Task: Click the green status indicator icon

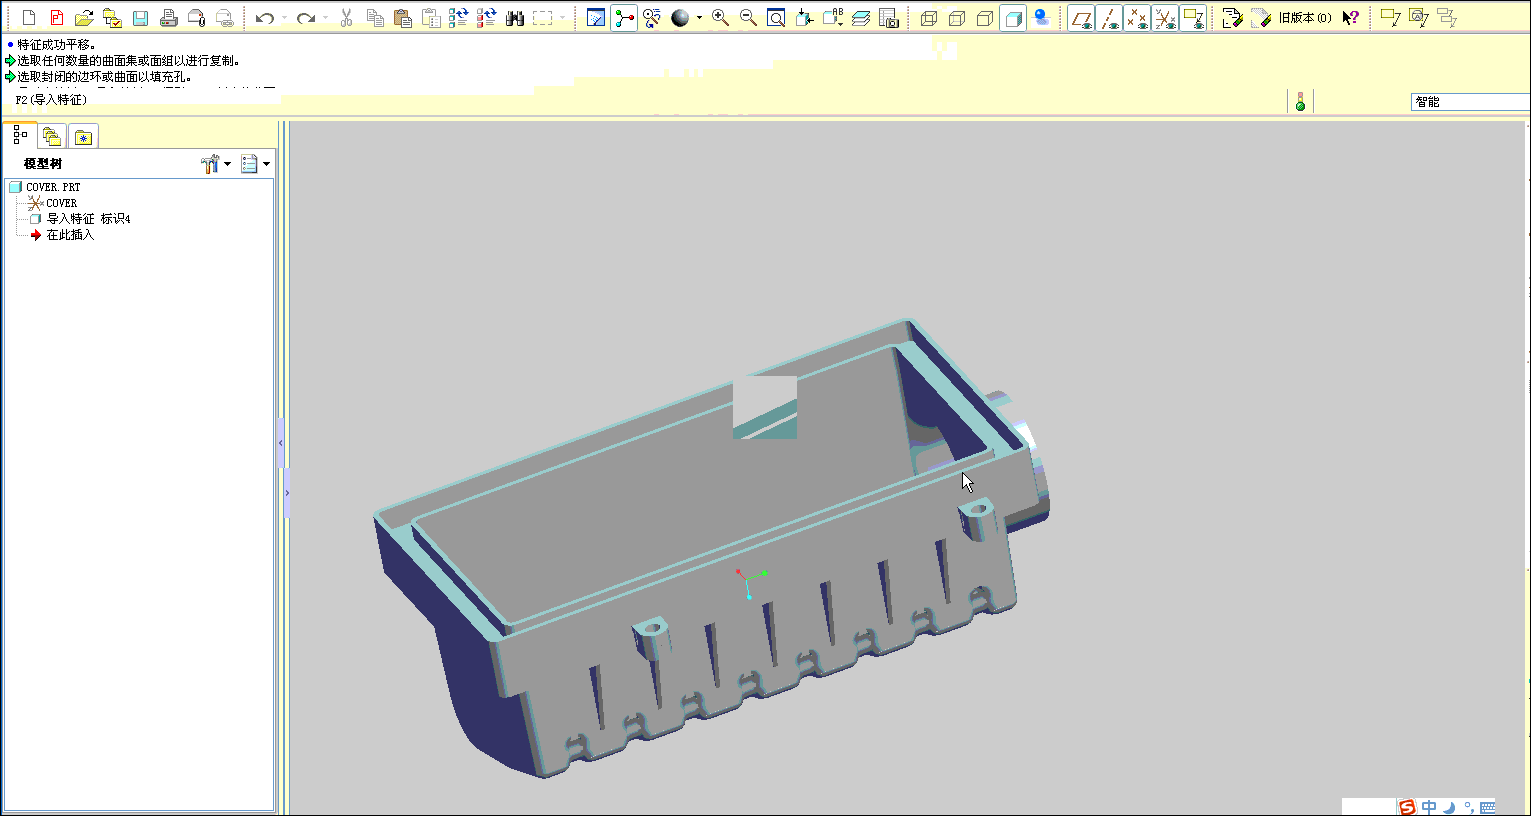Action: [1300, 102]
